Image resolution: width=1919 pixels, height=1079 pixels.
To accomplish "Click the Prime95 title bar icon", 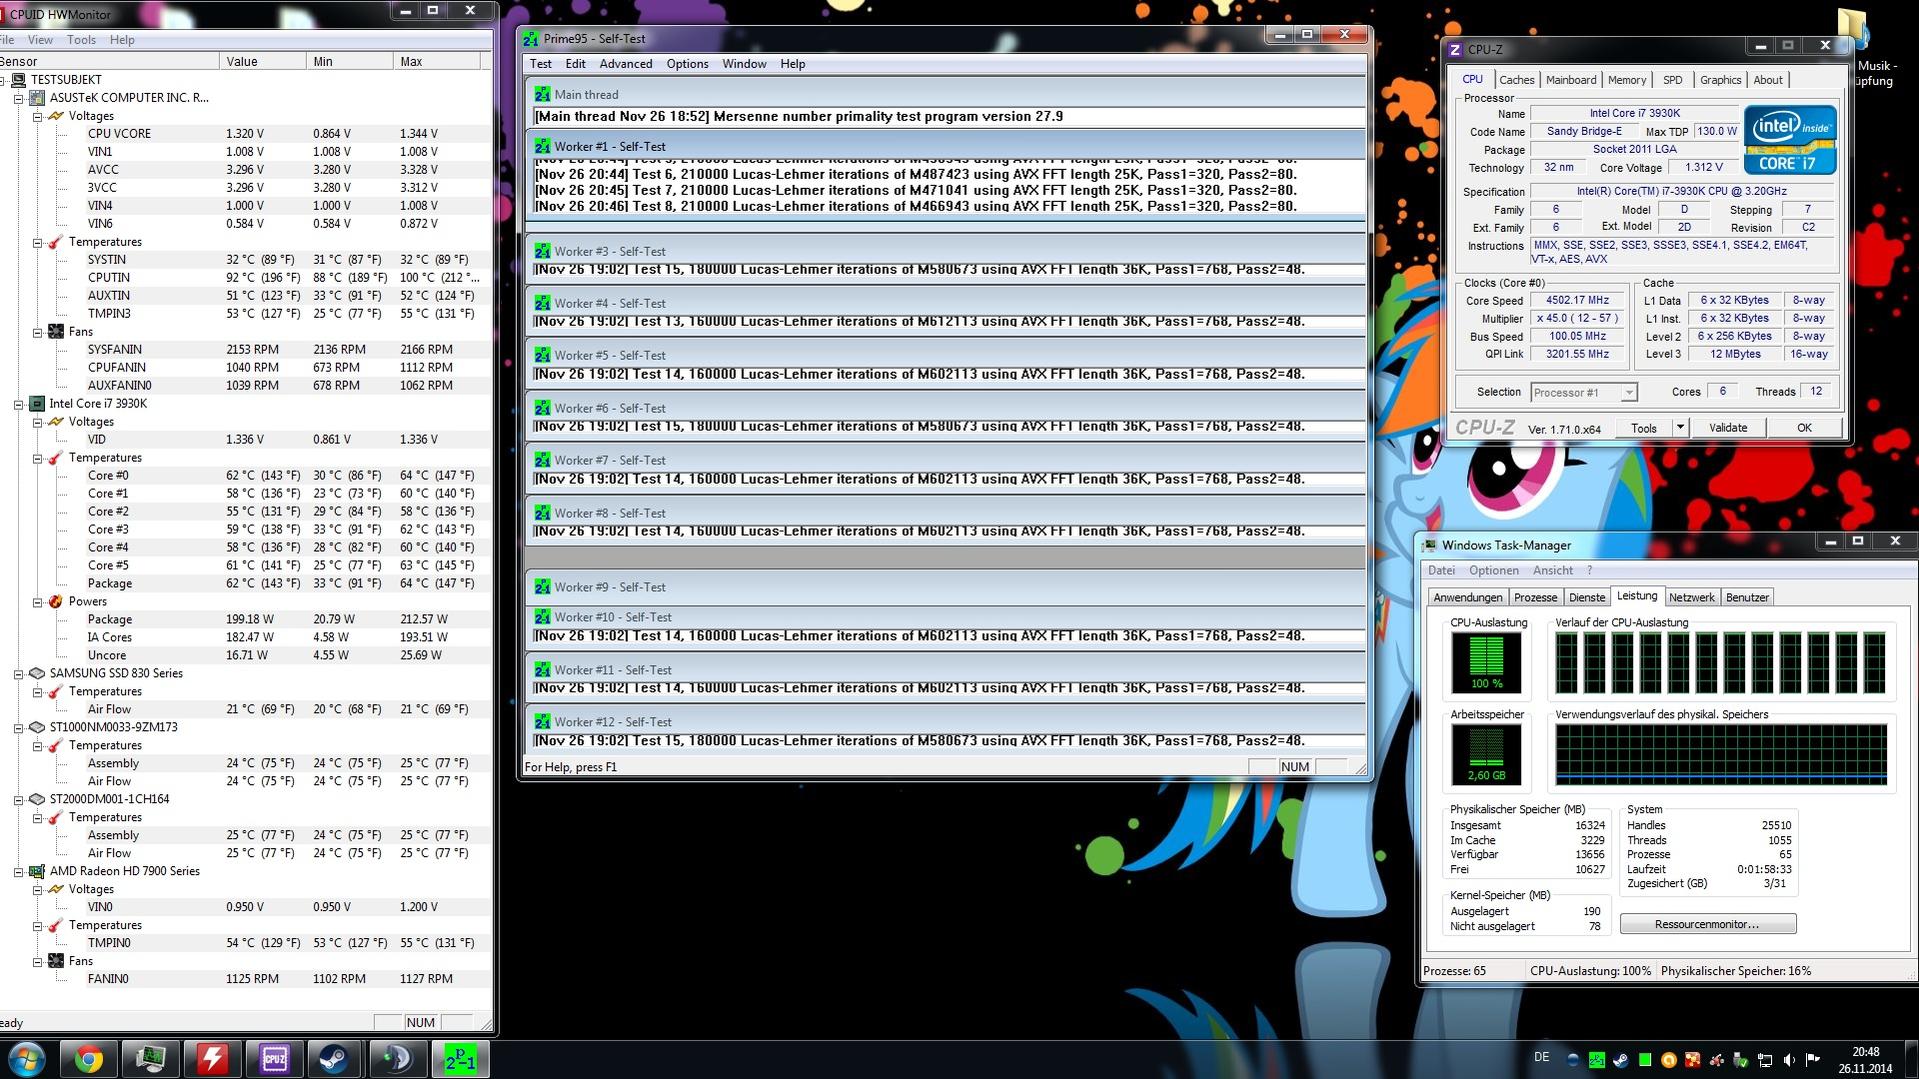I will [531, 38].
